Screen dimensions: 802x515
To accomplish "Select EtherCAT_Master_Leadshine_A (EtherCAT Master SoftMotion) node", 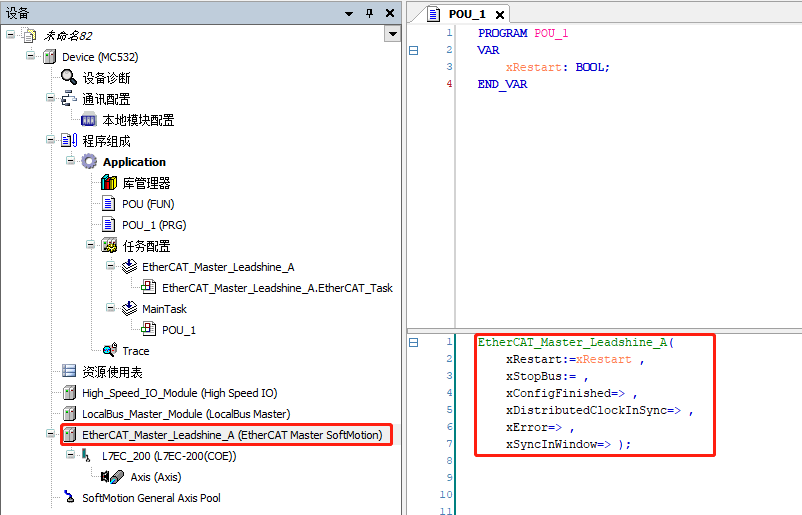I will pyautogui.click(x=232, y=435).
